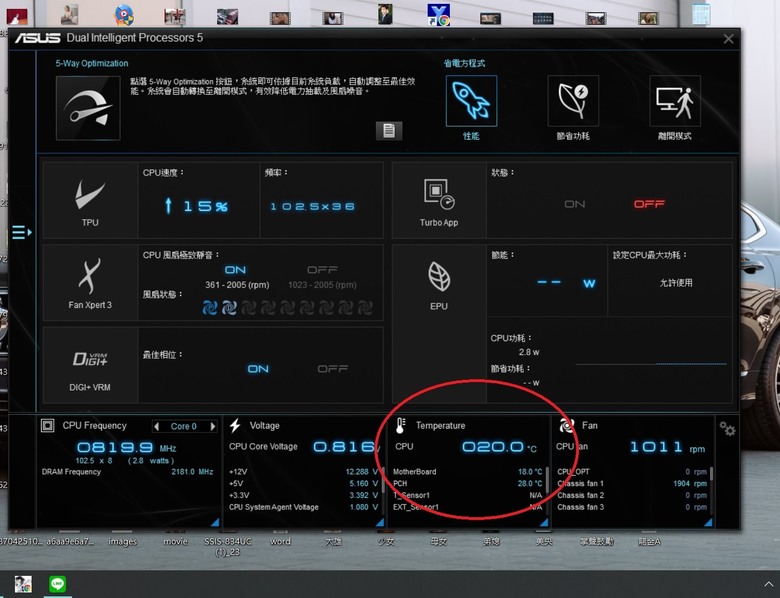The image size is (780, 598).
Task: Click the CPU max power allowed setting
Action: tap(676, 283)
